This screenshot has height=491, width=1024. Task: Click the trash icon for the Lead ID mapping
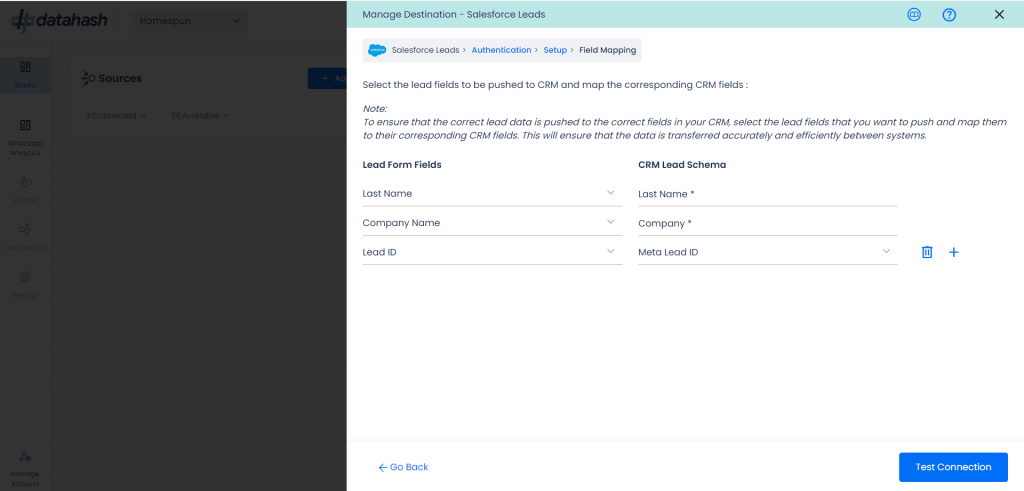(x=927, y=252)
